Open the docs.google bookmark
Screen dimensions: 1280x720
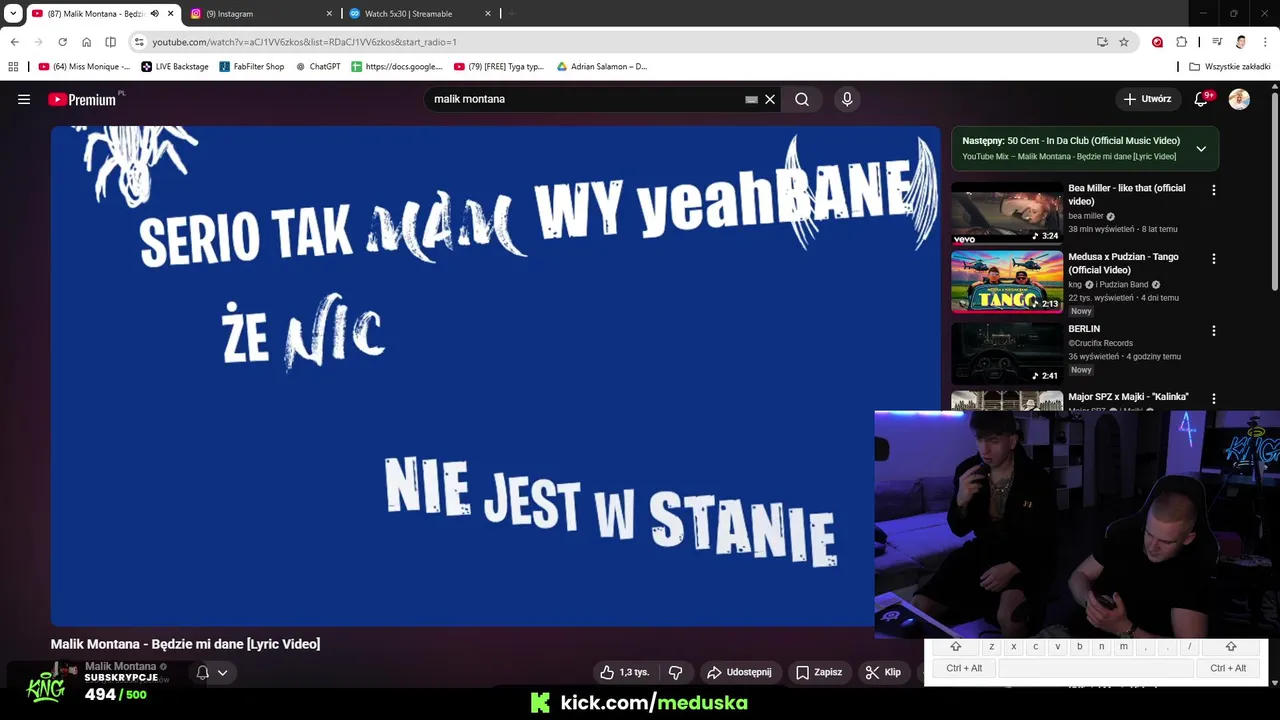pos(396,67)
